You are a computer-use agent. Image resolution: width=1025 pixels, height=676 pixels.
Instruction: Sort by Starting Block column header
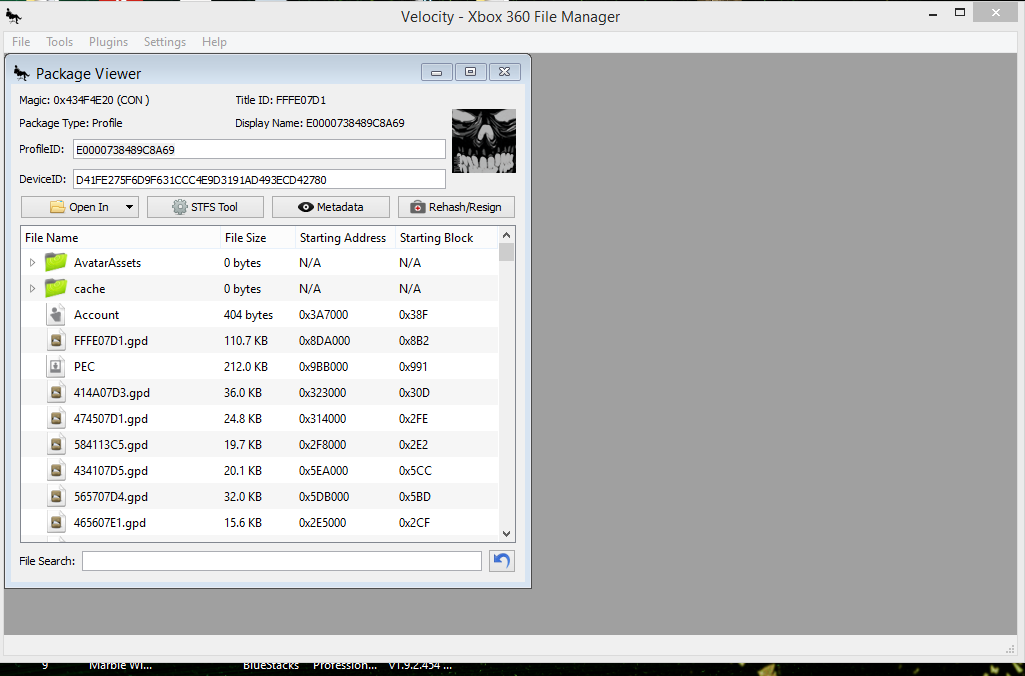[x=446, y=238]
